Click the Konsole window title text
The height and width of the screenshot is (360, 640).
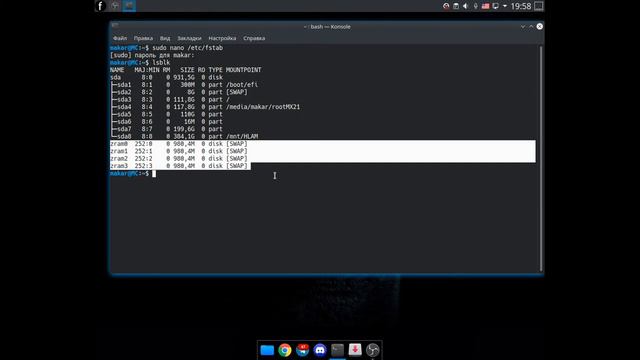327,27
